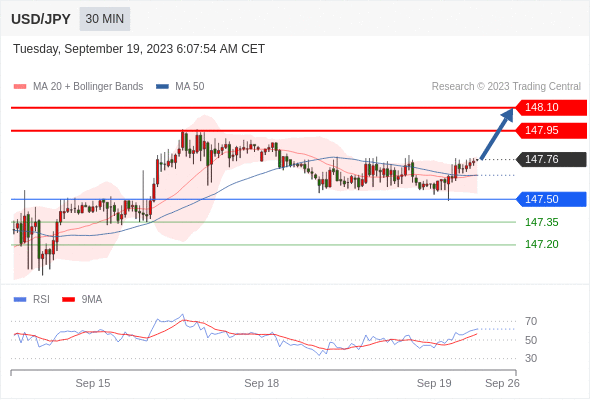Click 'Research © 2023 Trading Central' credit

tap(506, 87)
